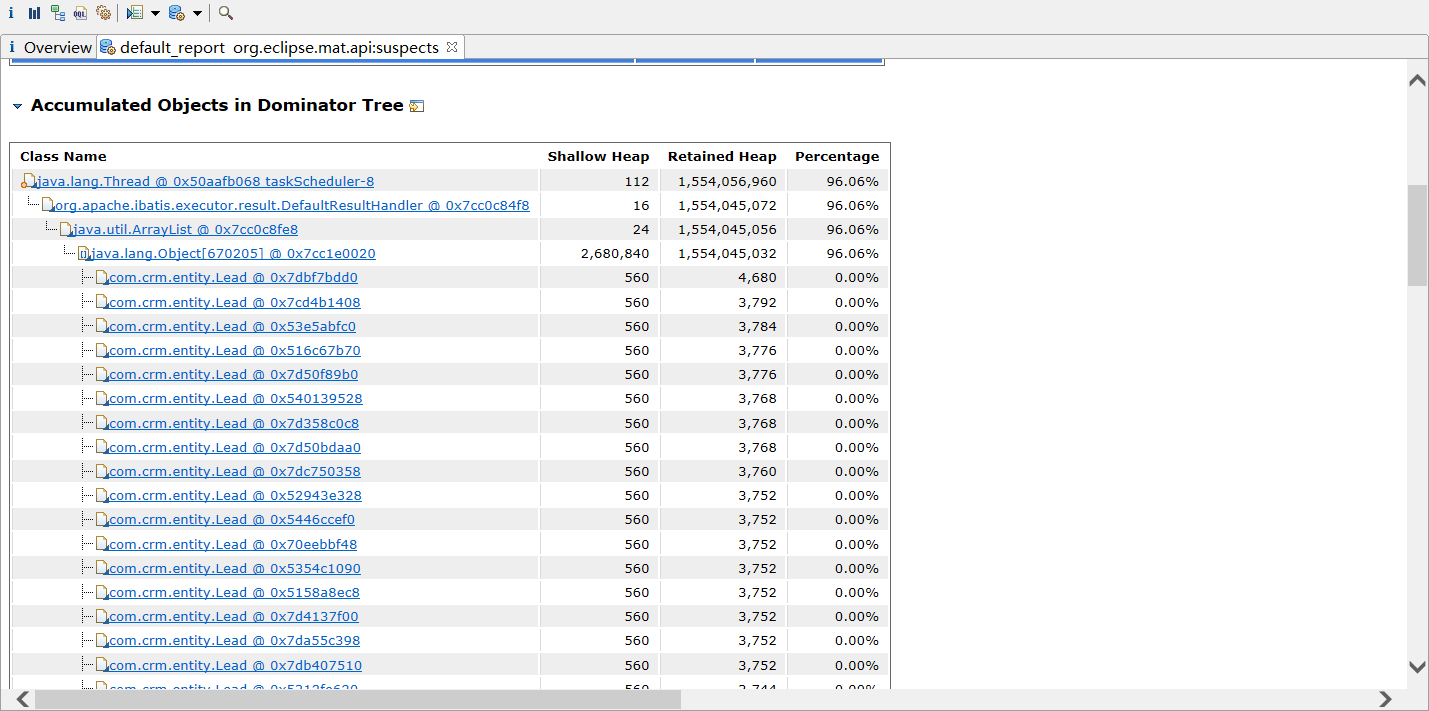Open the Thread Overview gears icon
Screen dimensions: 1429x711
[x=103, y=13]
